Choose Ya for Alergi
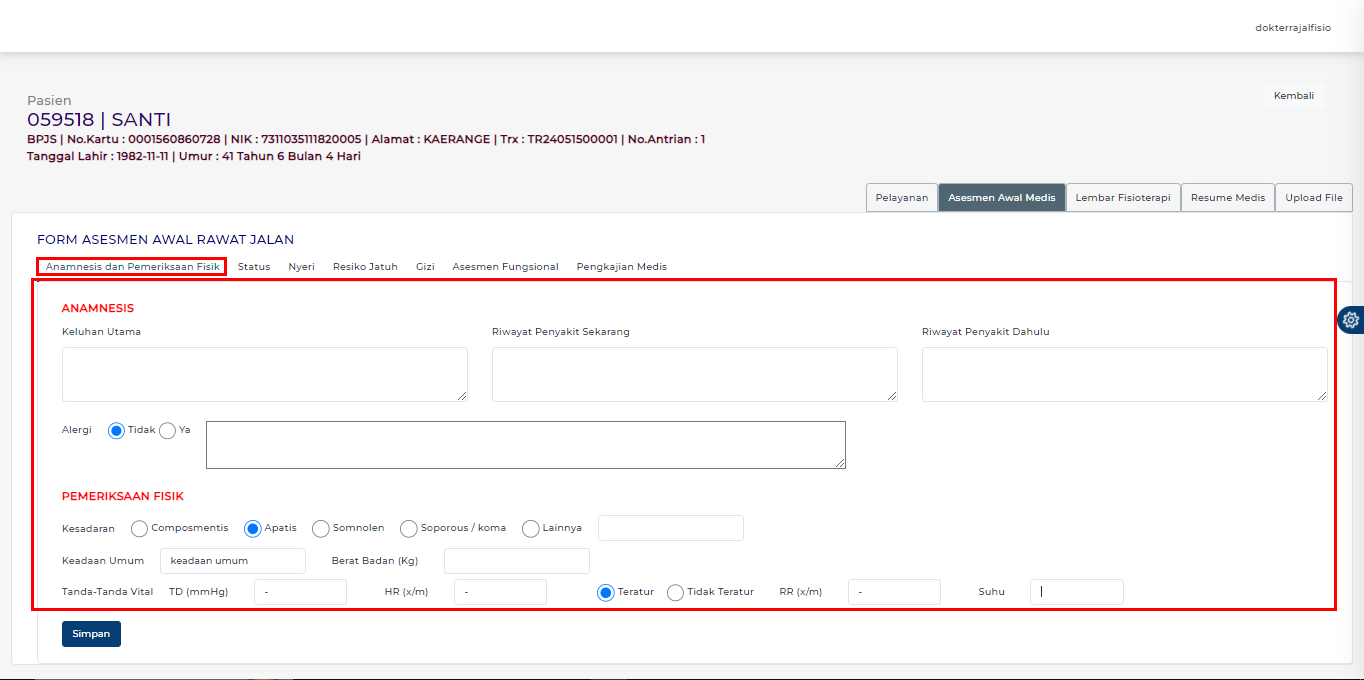The image size is (1364, 680). pos(167,430)
